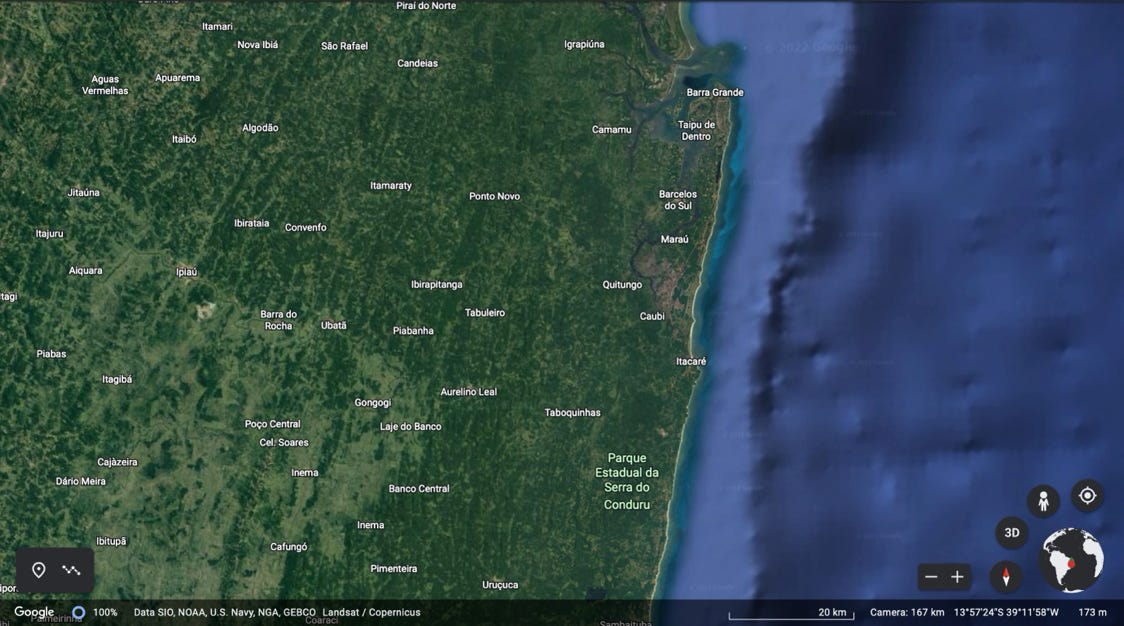Click the Camera: 167 km readout
This screenshot has height=626, width=1124.
(x=907, y=612)
